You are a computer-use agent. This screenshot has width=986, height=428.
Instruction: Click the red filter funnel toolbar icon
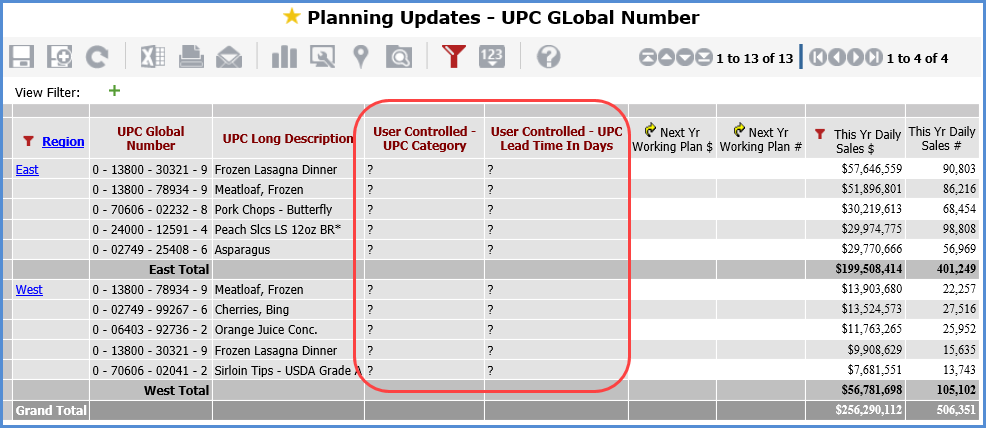[x=454, y=57]
